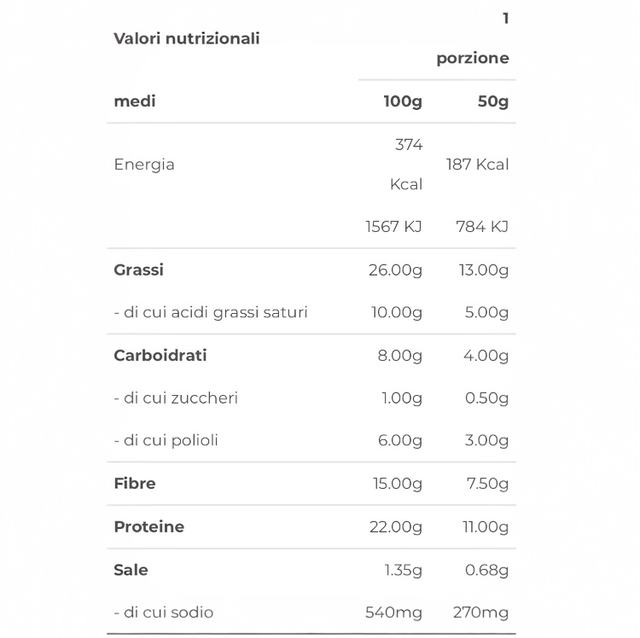640x638 pixels.
Task: Click the "Carboidrati" row label
Action: pos(160,355)
